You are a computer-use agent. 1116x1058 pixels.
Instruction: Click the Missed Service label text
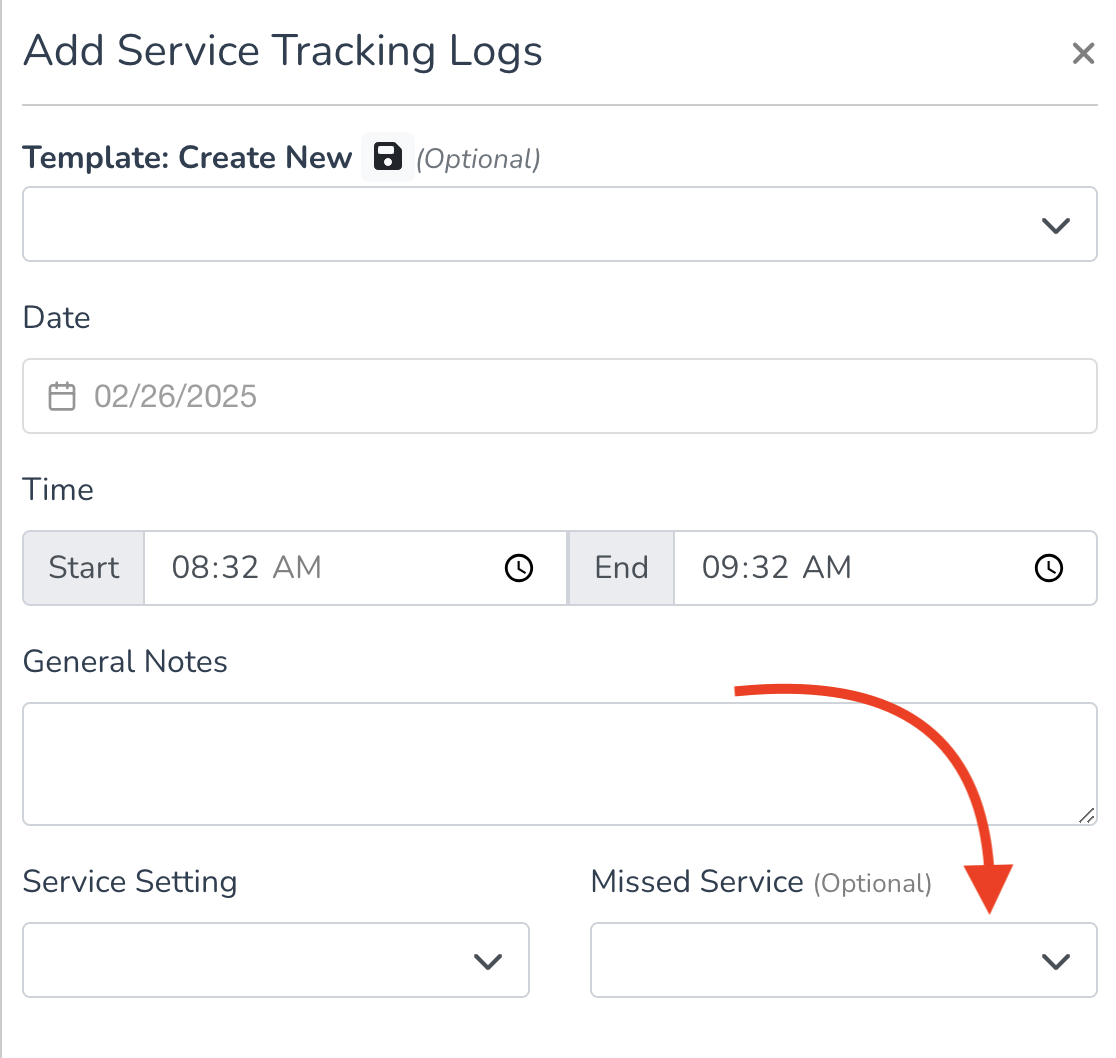tap(697, 882)
